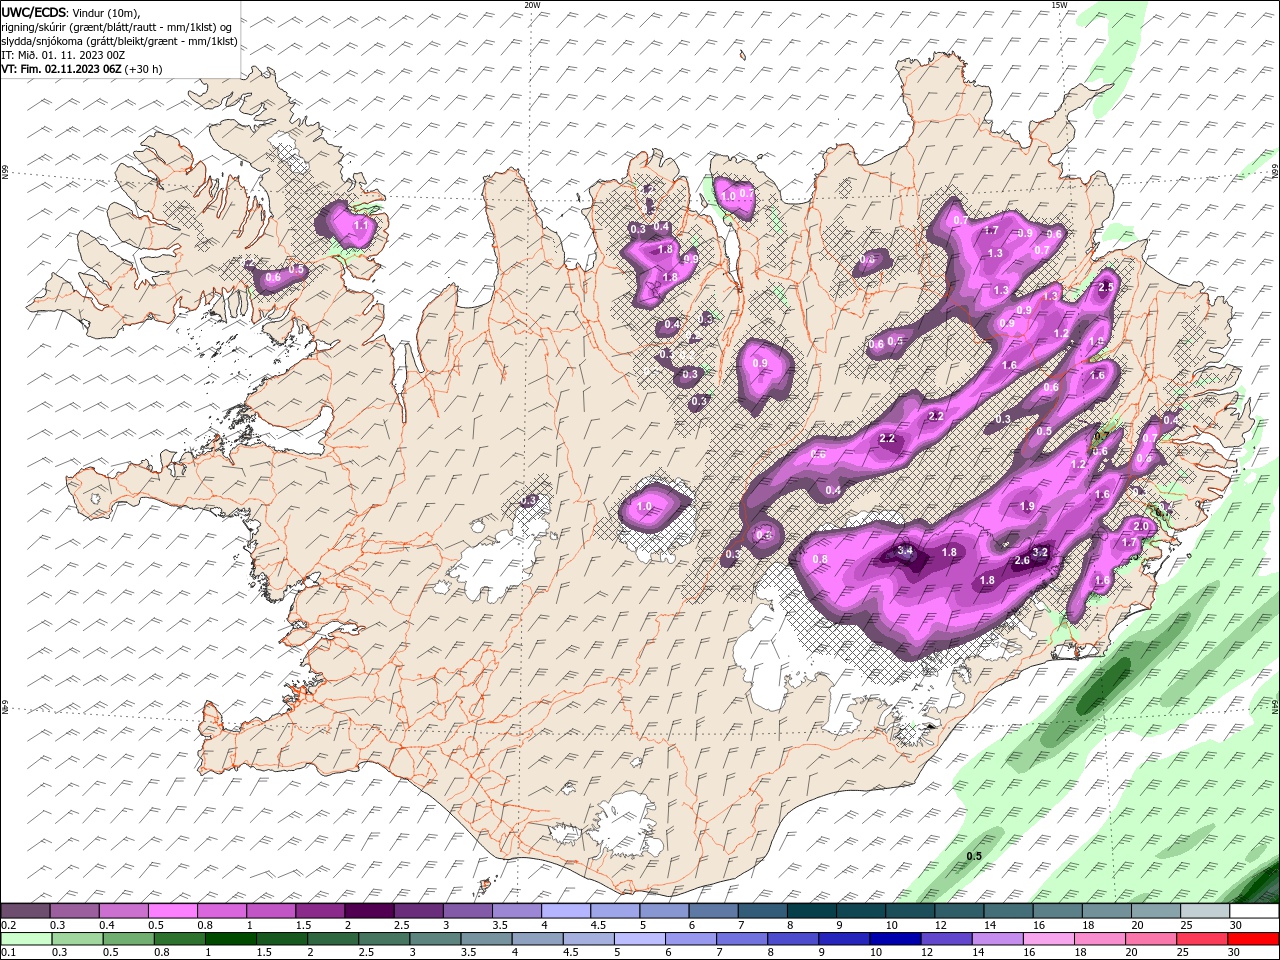This screenshot has width=1280, height=960.
Task: Click the white 30 swatch ending the upper legend
Action: (x=1254, y=911)
